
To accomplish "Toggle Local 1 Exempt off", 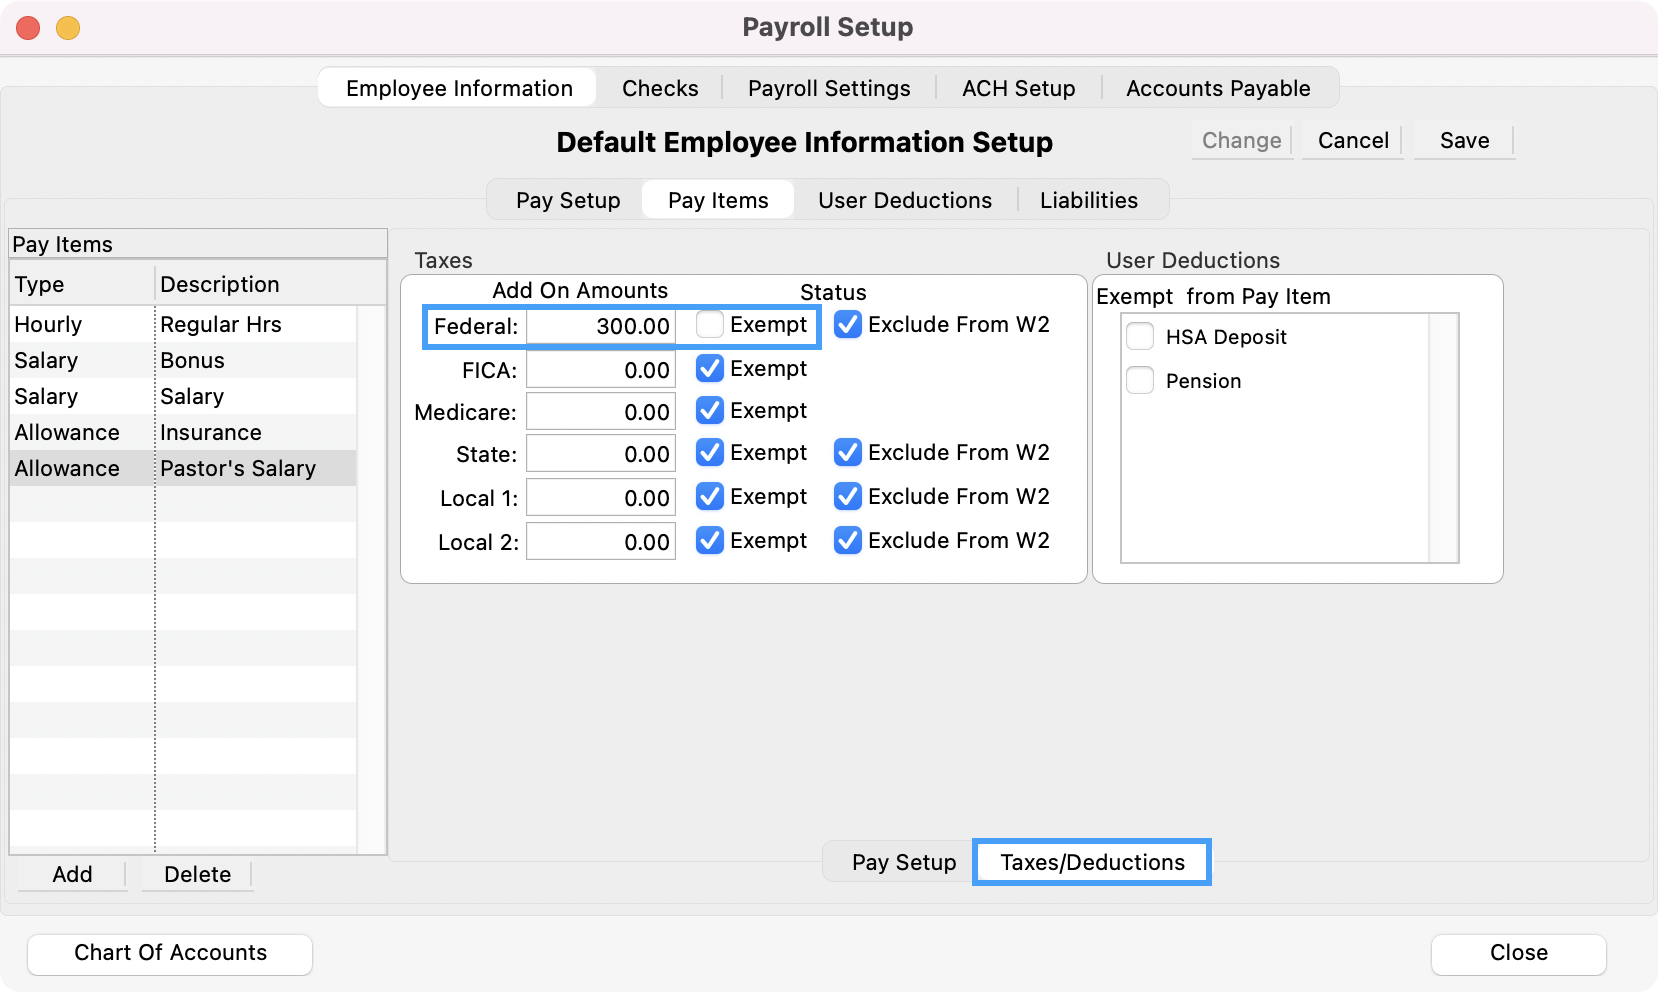I will (x=710, y=497).
